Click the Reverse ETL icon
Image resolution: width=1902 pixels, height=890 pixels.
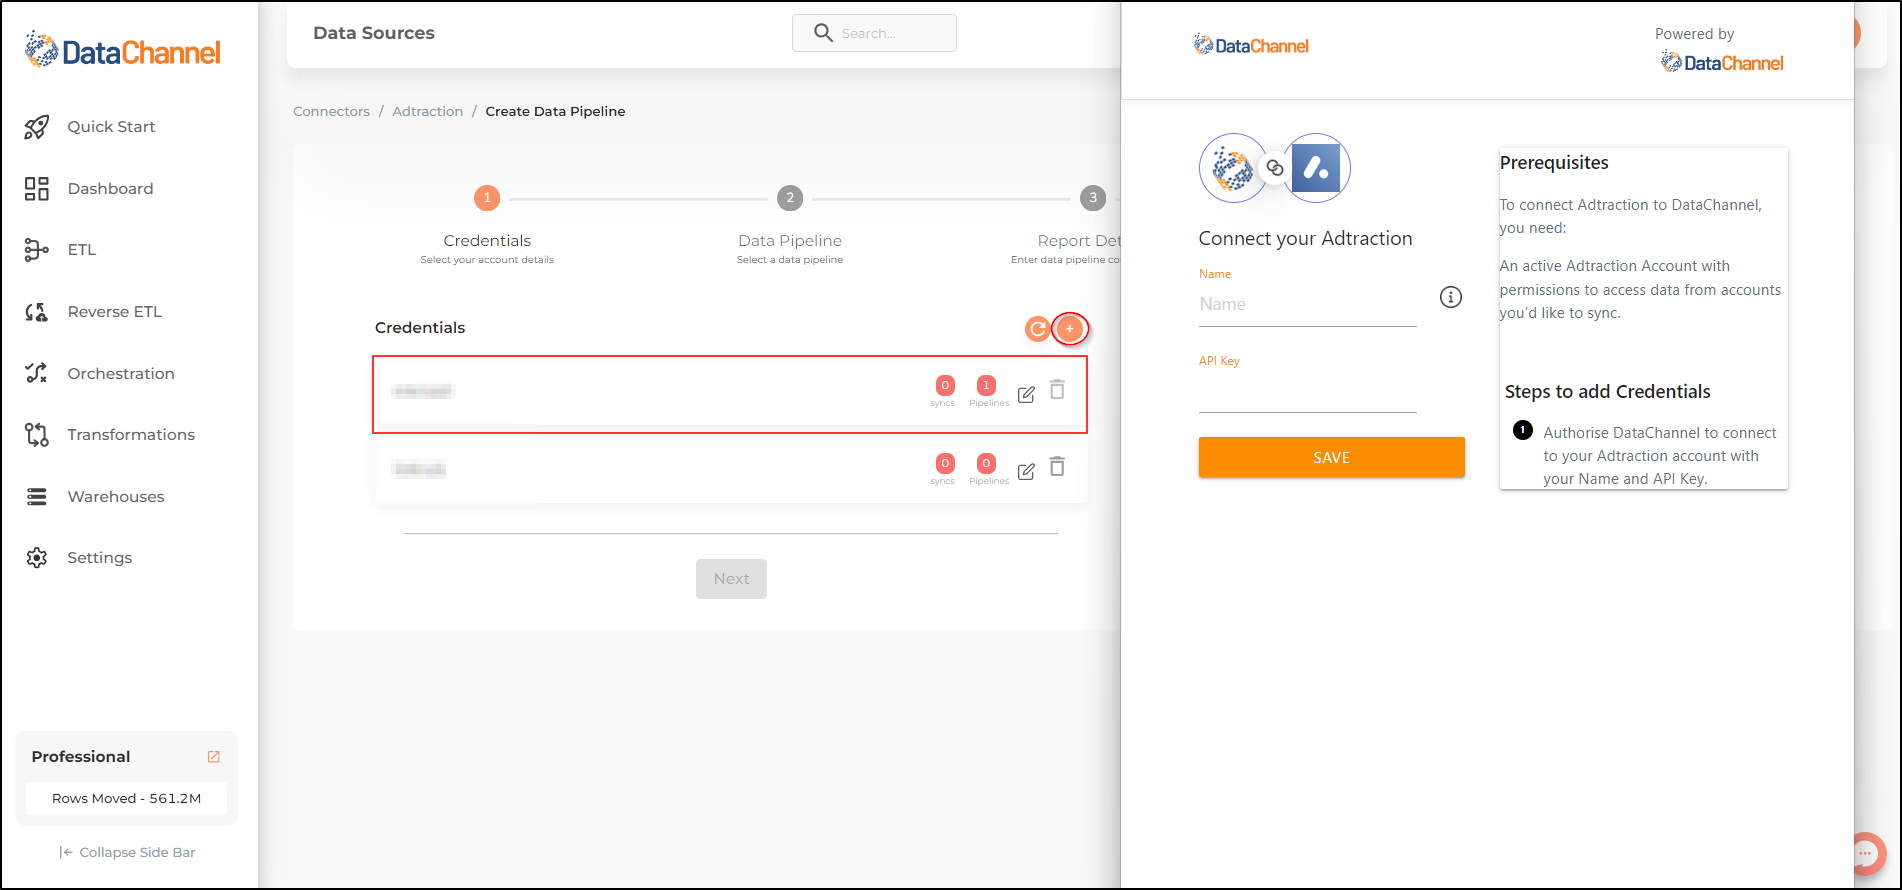pos(37,312)
